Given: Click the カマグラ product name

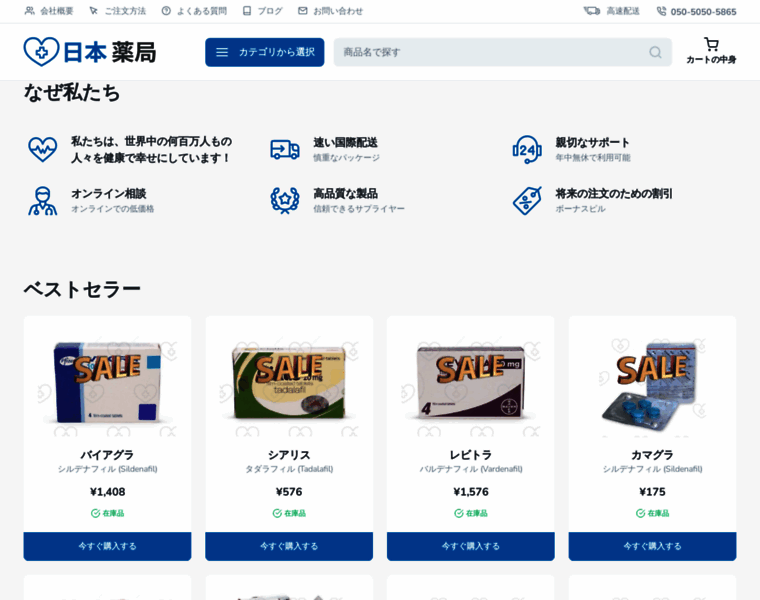Looking at the screenshot, I should (652, 455).
